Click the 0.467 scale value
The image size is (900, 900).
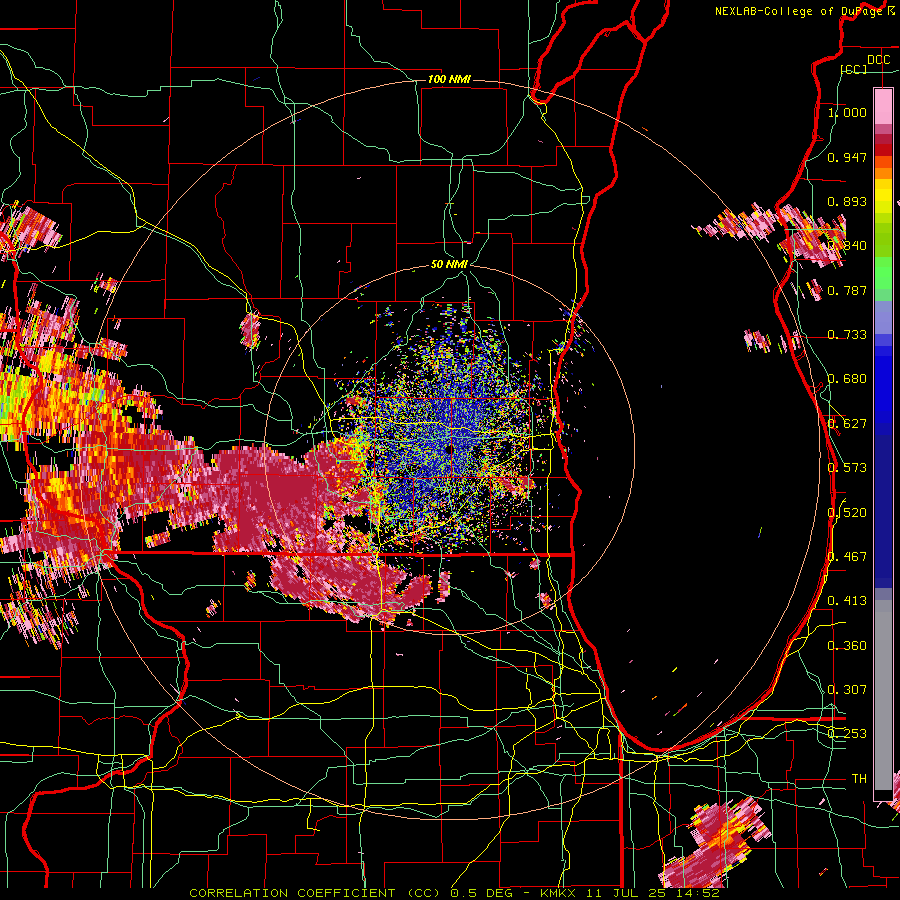point(847,557)
